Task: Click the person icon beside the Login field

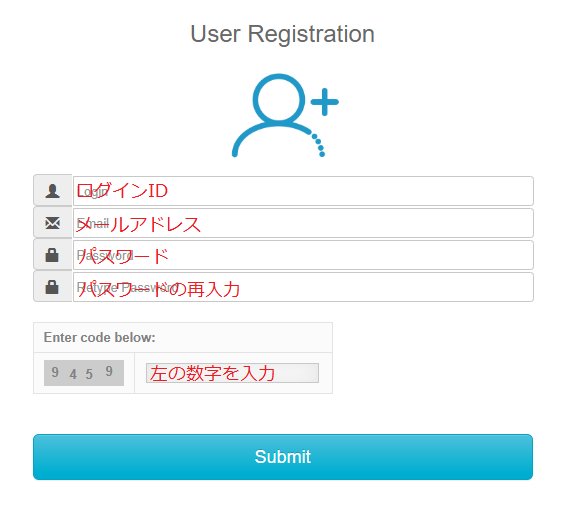Action: coord(53,191)
